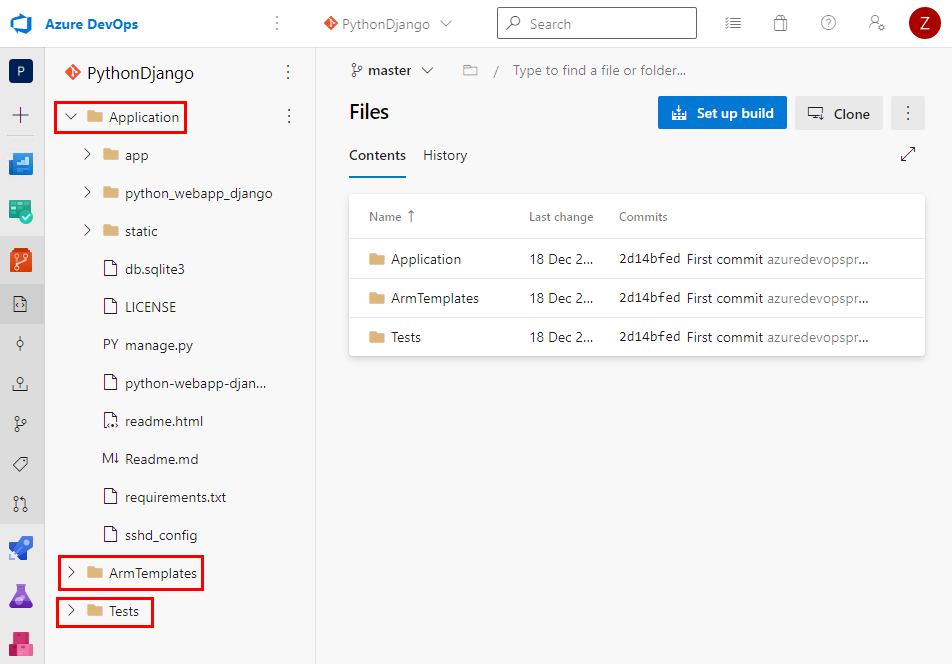Open the Z user profile avatar

coord(924,23)
